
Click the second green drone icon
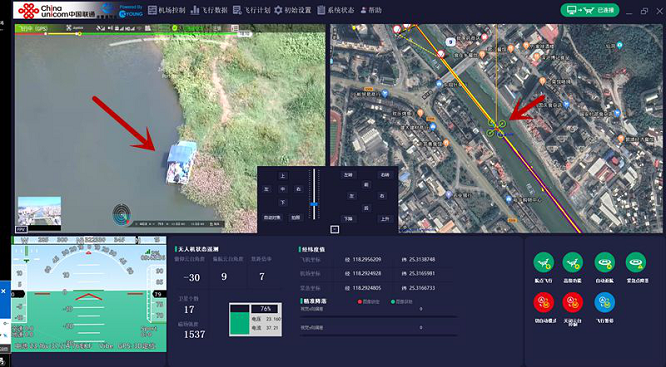click(573, 263)
